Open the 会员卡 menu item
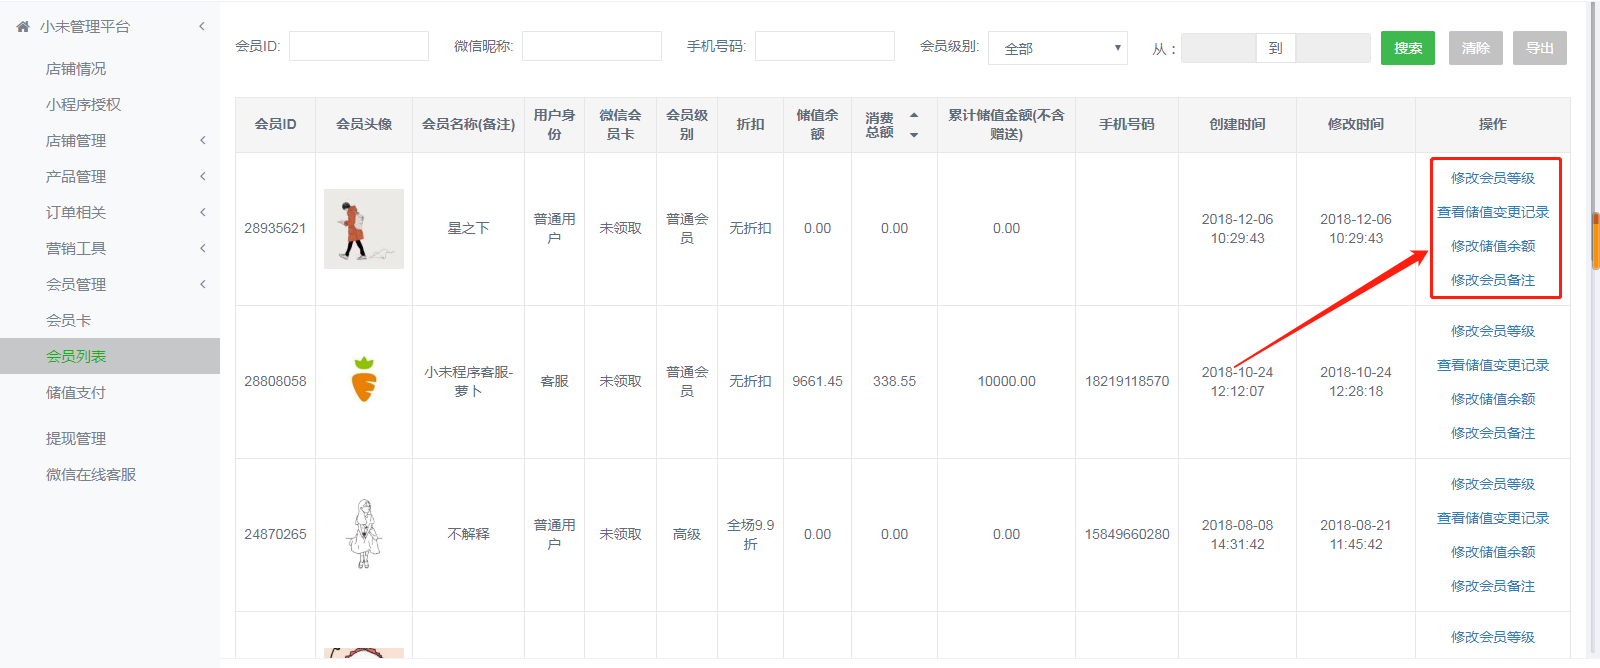The image size is (1600, 668). (68, 321)
